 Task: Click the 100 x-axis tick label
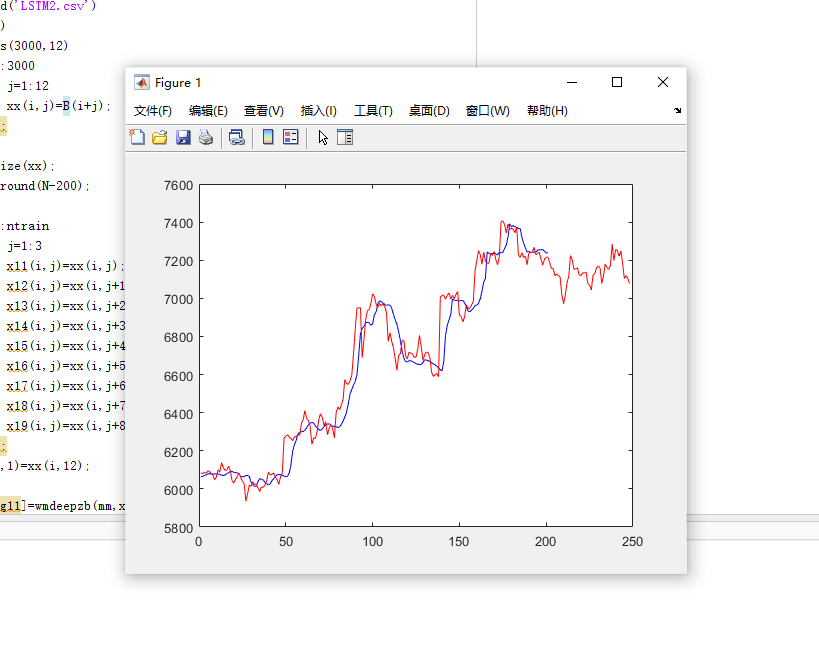(x=372, y=541)
